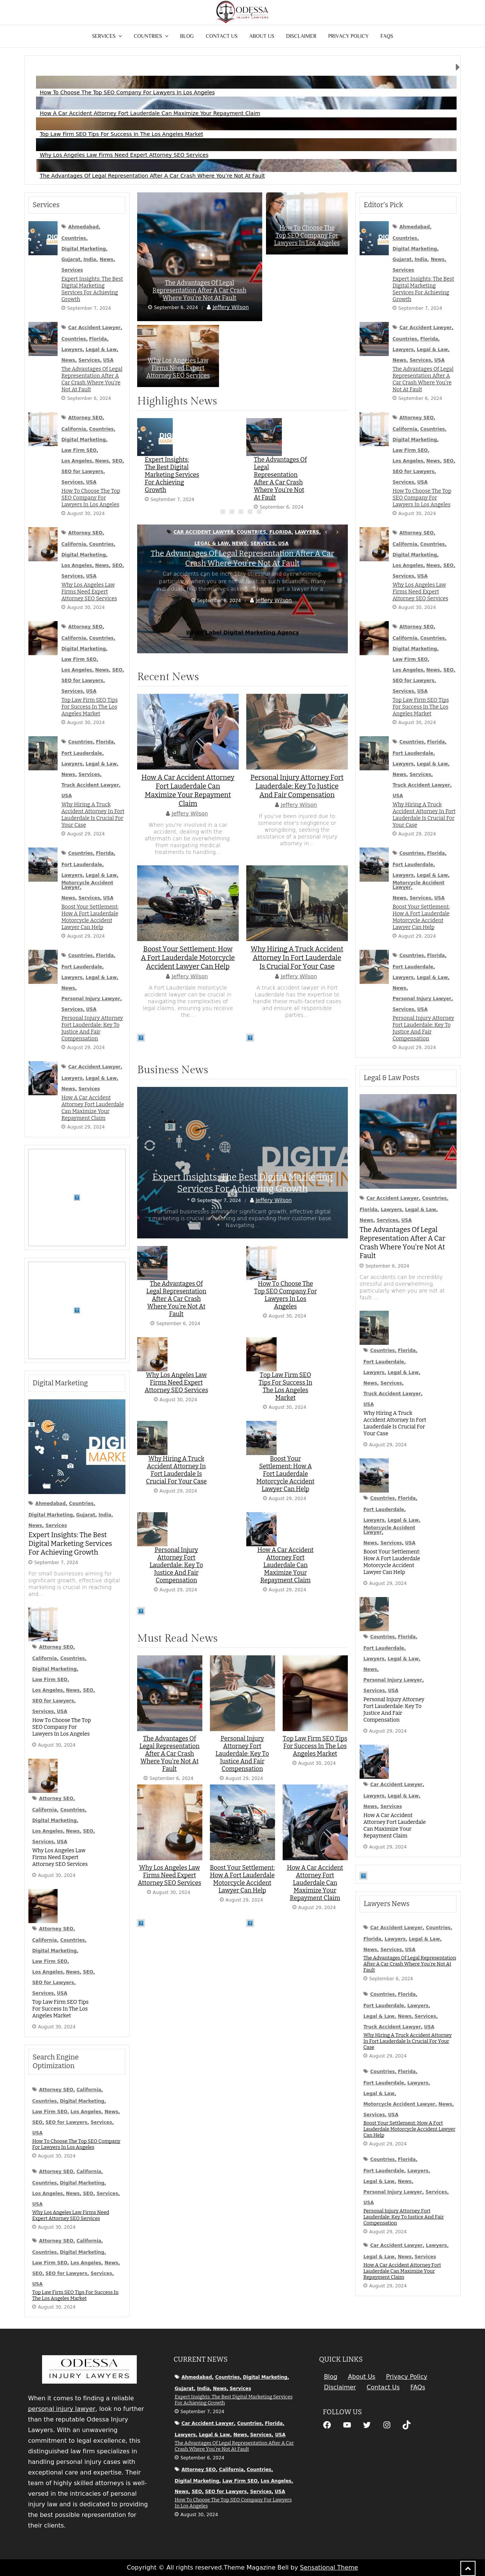This screenshot has width=485, height=2576.
Task: Click the Odessa Injury Lawyers header logo
Action: (242, 12)
